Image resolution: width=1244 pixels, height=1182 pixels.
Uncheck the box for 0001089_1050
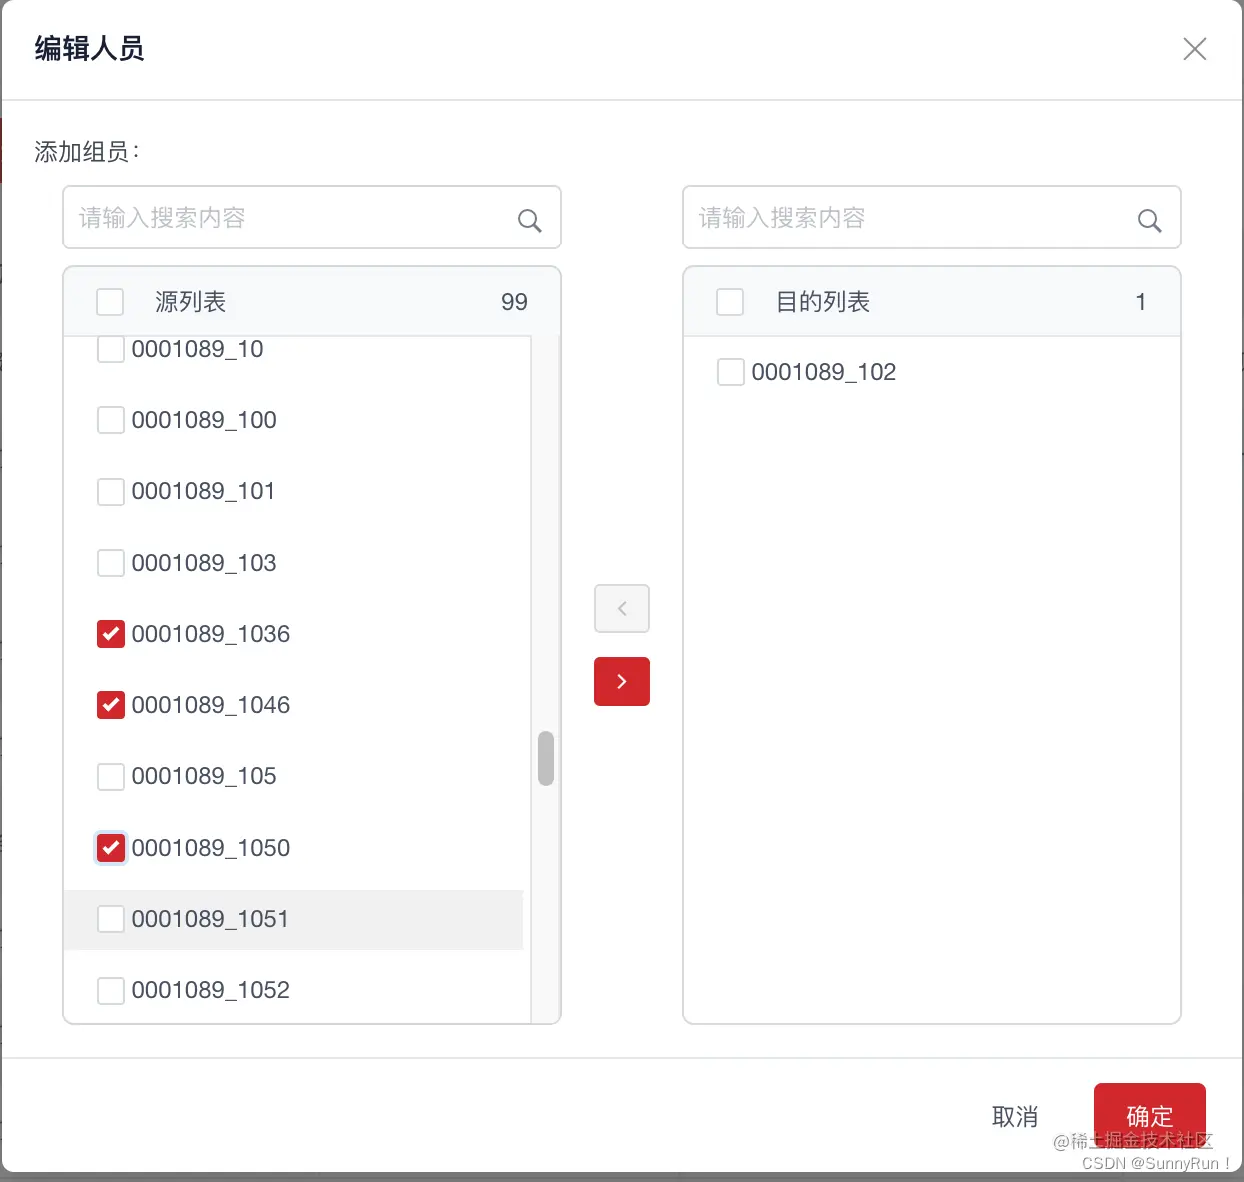pos(111,848)
